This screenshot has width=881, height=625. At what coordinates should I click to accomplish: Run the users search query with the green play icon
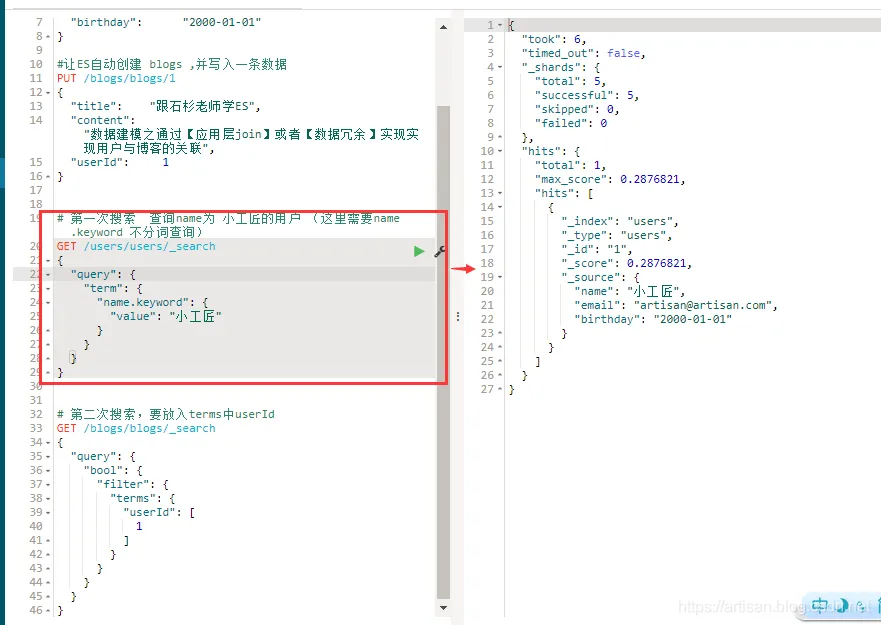tap(419, 251)
